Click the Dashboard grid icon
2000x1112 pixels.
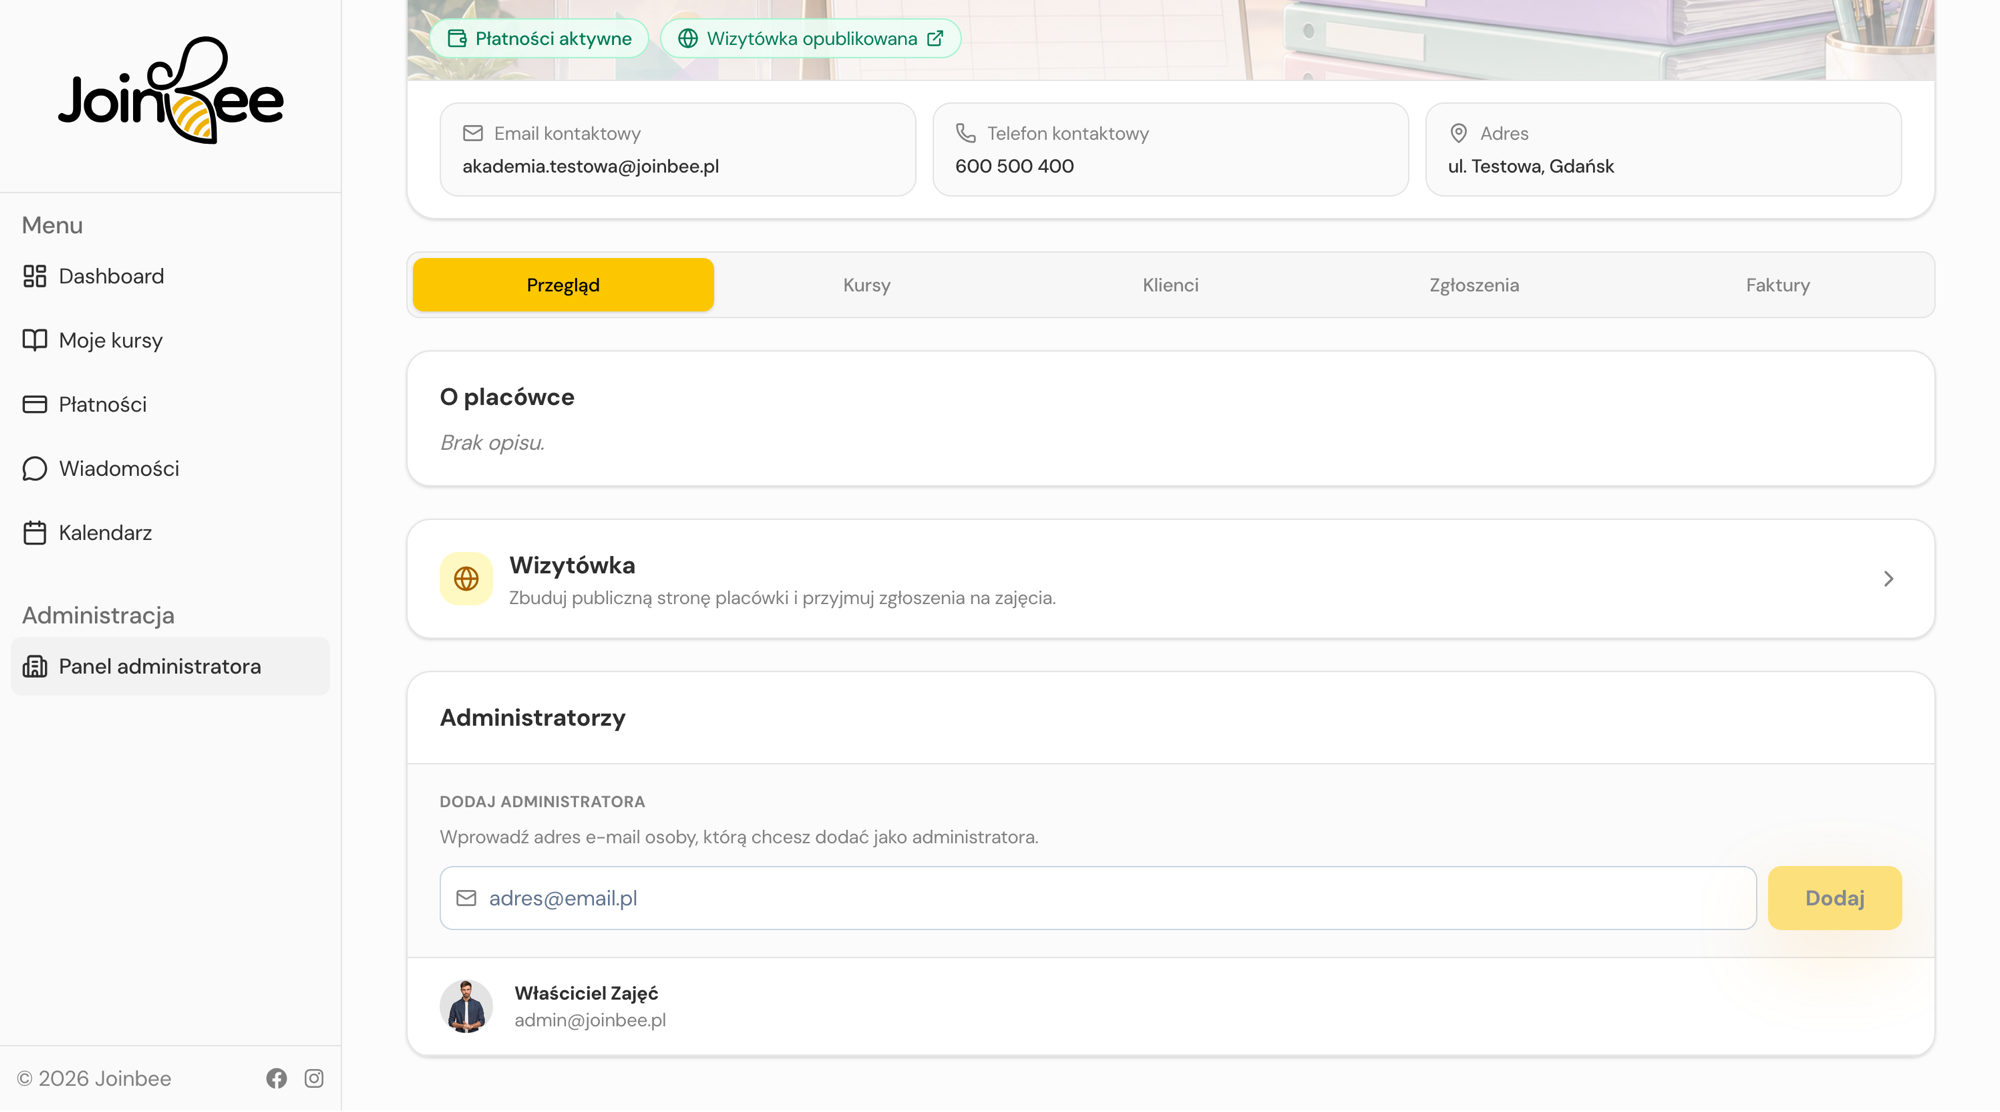[x=35, y=276]
